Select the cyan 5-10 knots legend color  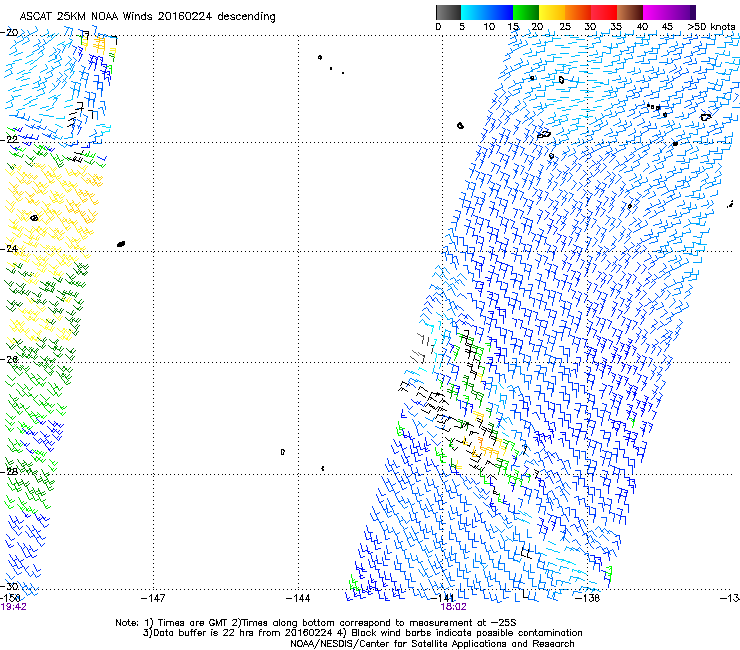coord(473,12)
